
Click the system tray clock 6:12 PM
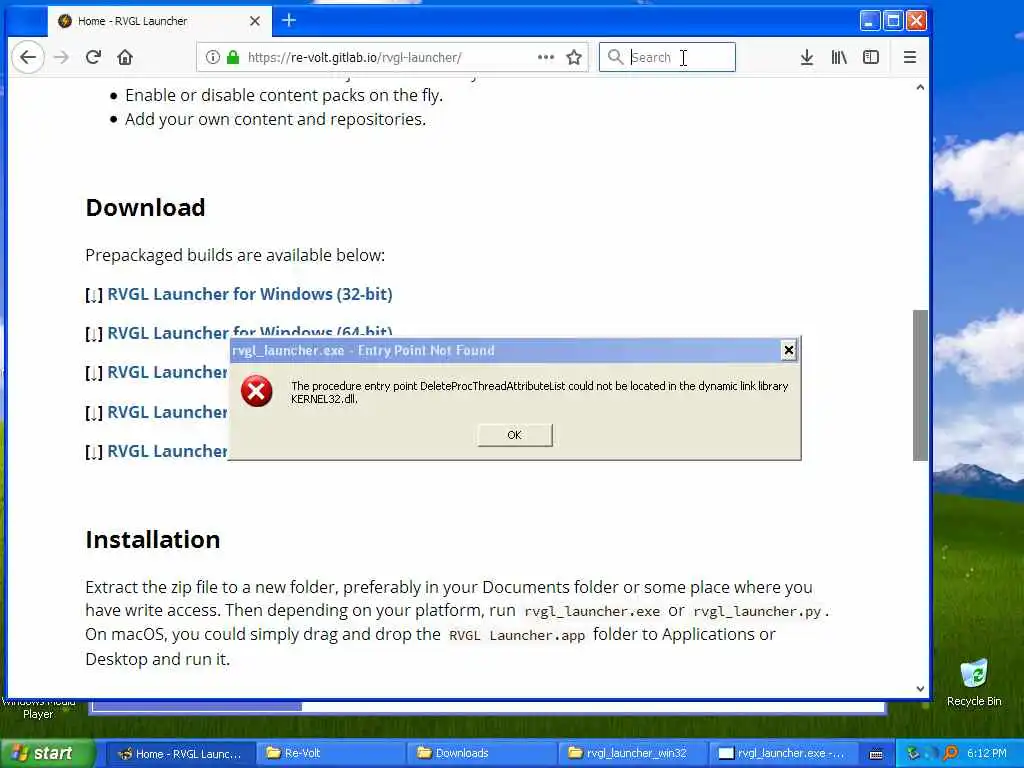987,753
